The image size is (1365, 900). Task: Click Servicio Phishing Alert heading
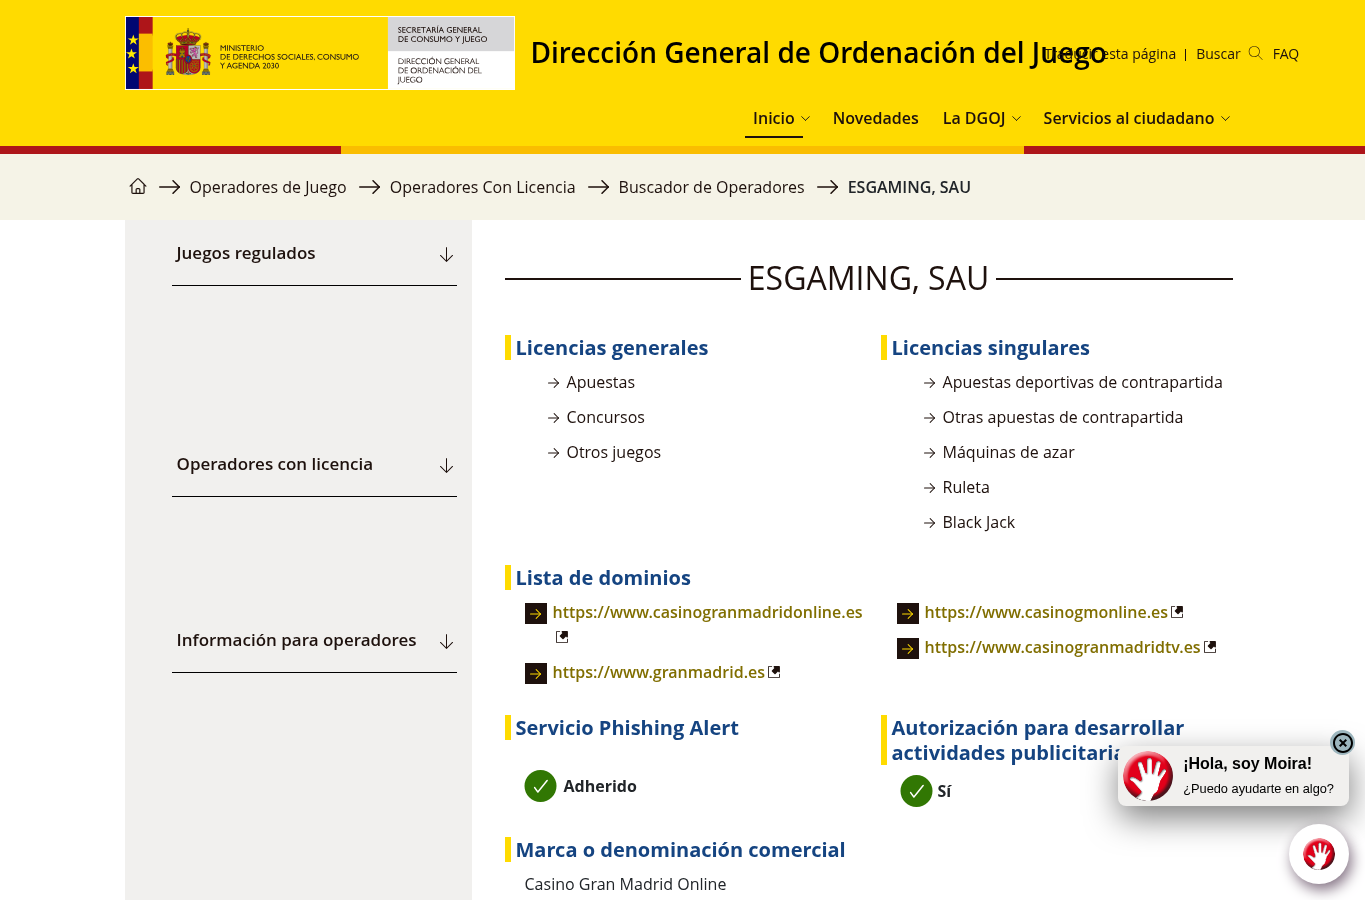point(627,728)
